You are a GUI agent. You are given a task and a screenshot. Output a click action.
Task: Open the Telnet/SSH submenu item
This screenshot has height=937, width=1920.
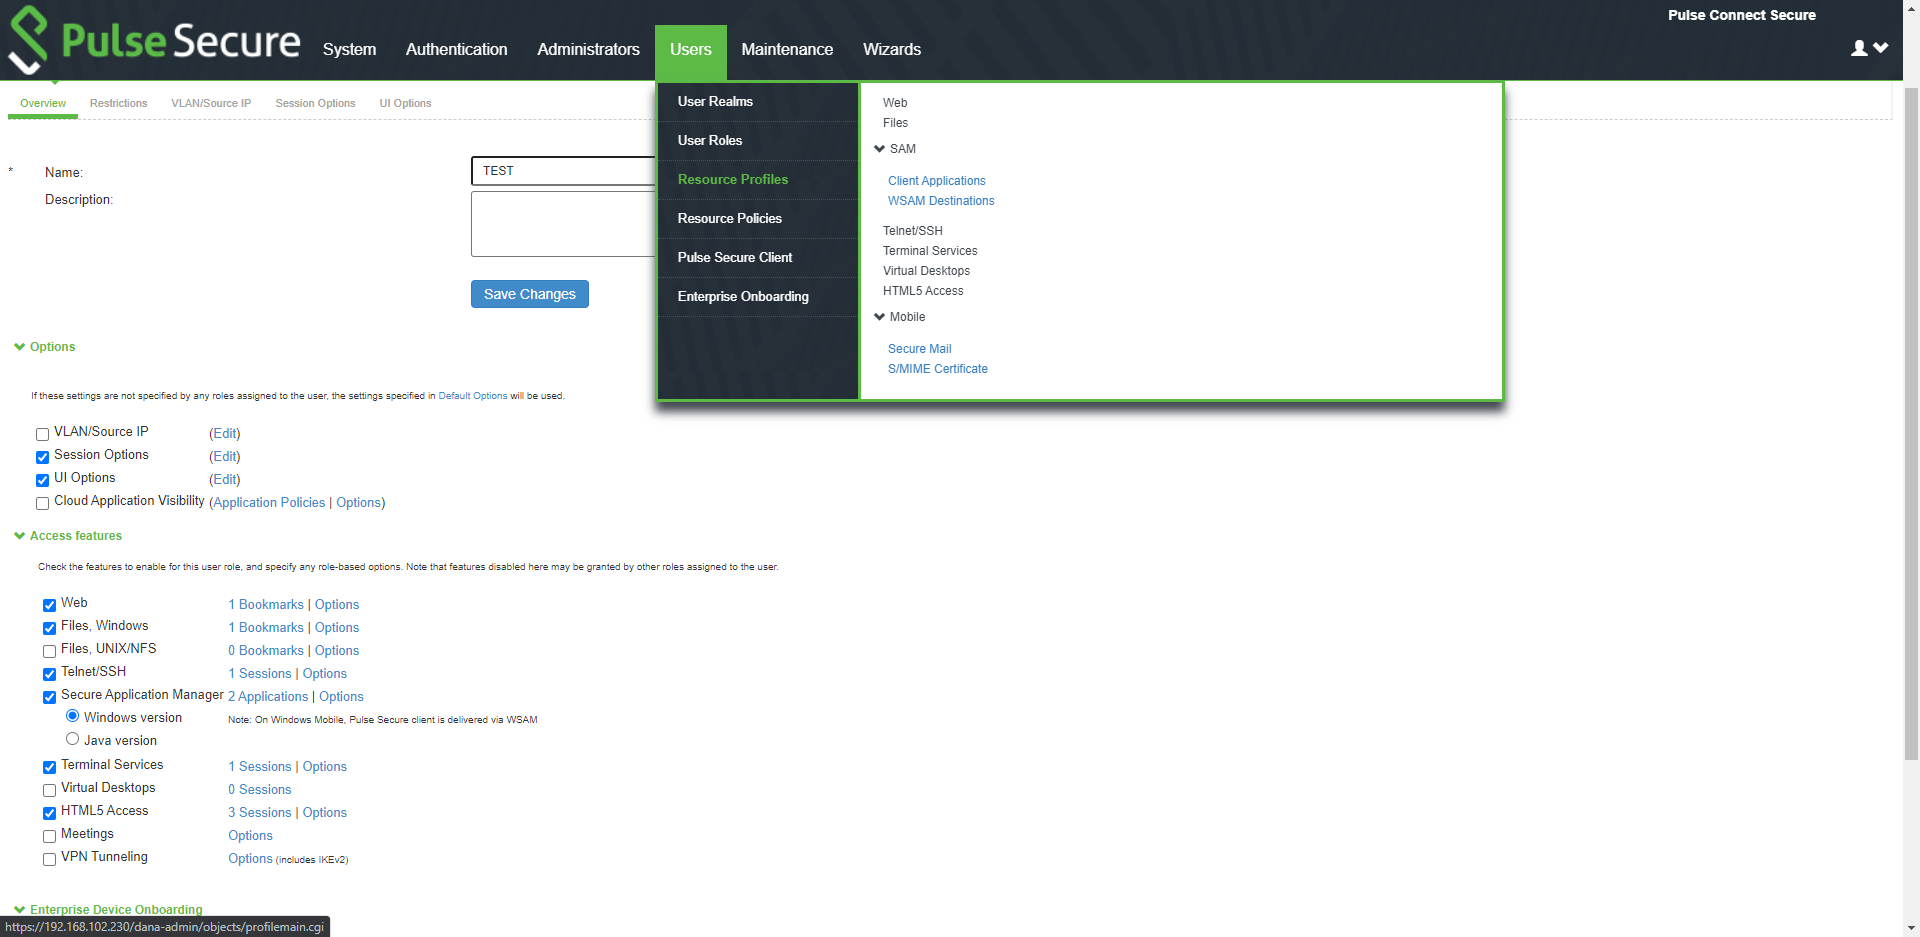(x=912, y=231)
